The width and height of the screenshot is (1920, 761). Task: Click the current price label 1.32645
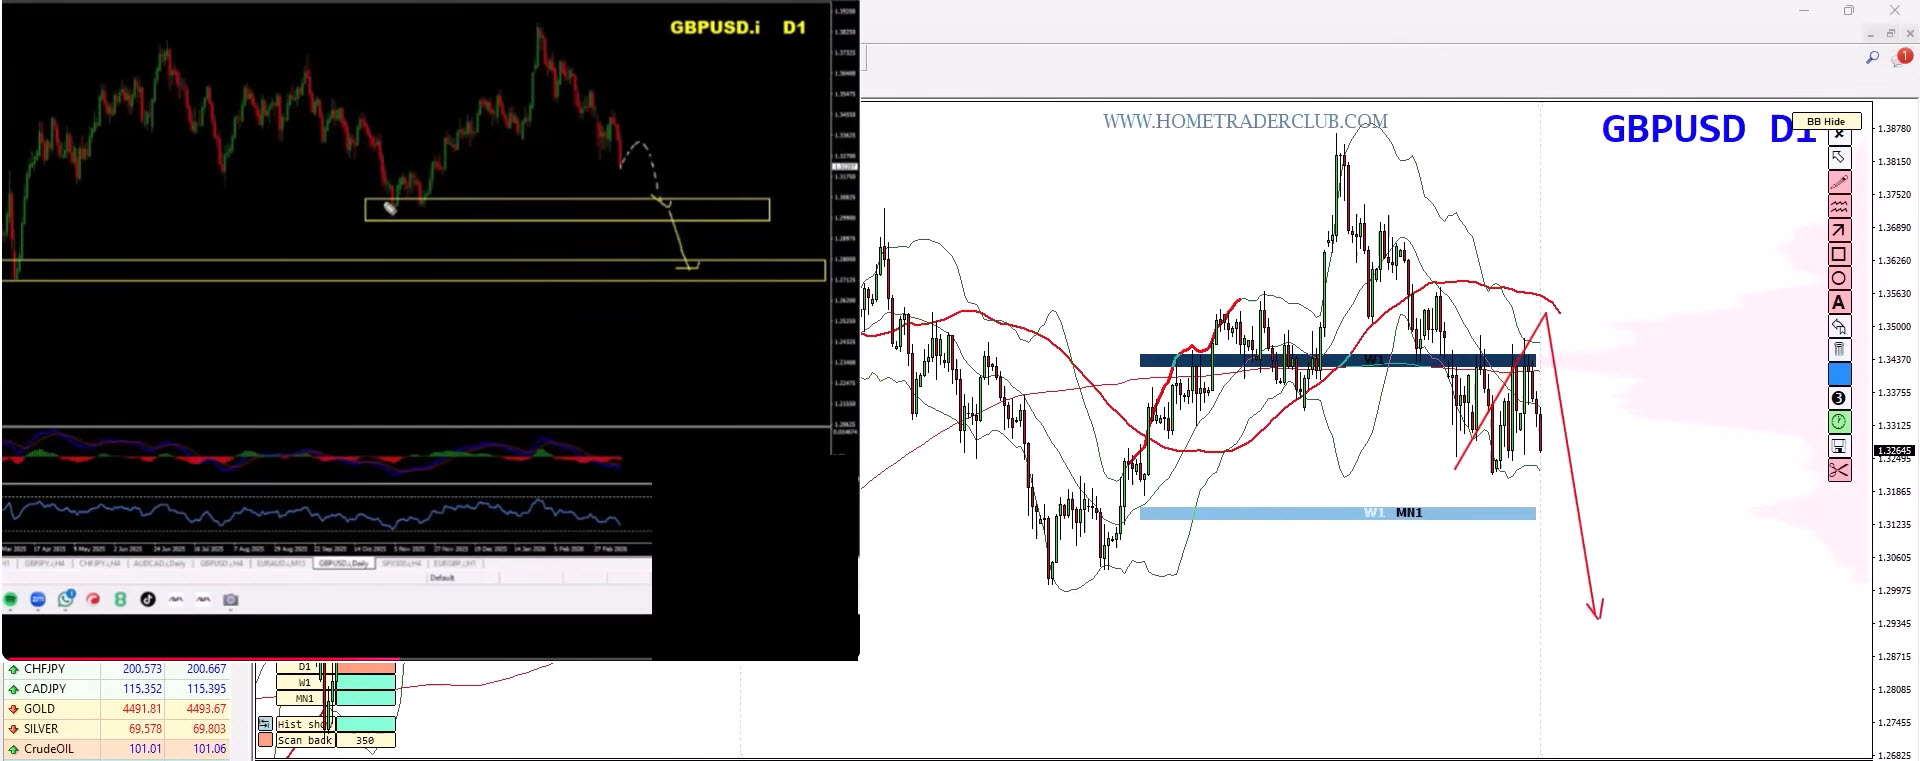click(x=1894, y=451)
